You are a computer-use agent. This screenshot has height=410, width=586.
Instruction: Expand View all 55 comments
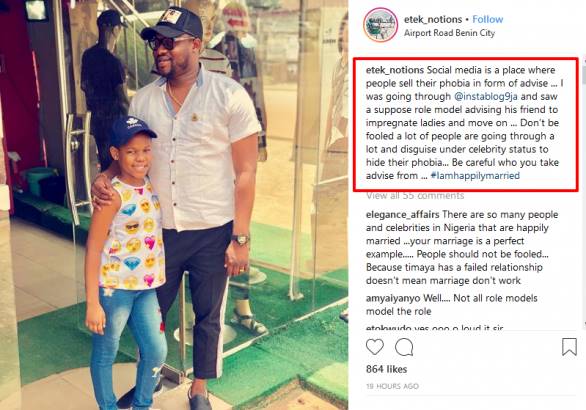[415, 195]
